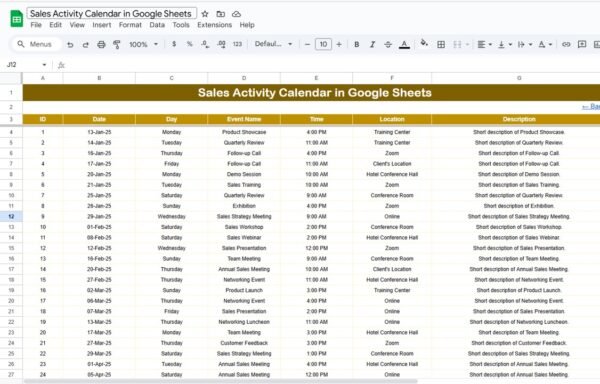Image resolution: width=600 pixels, height=384 pixels.
Task: Expand the Name box dropdown
Action: tap(44, 65)
